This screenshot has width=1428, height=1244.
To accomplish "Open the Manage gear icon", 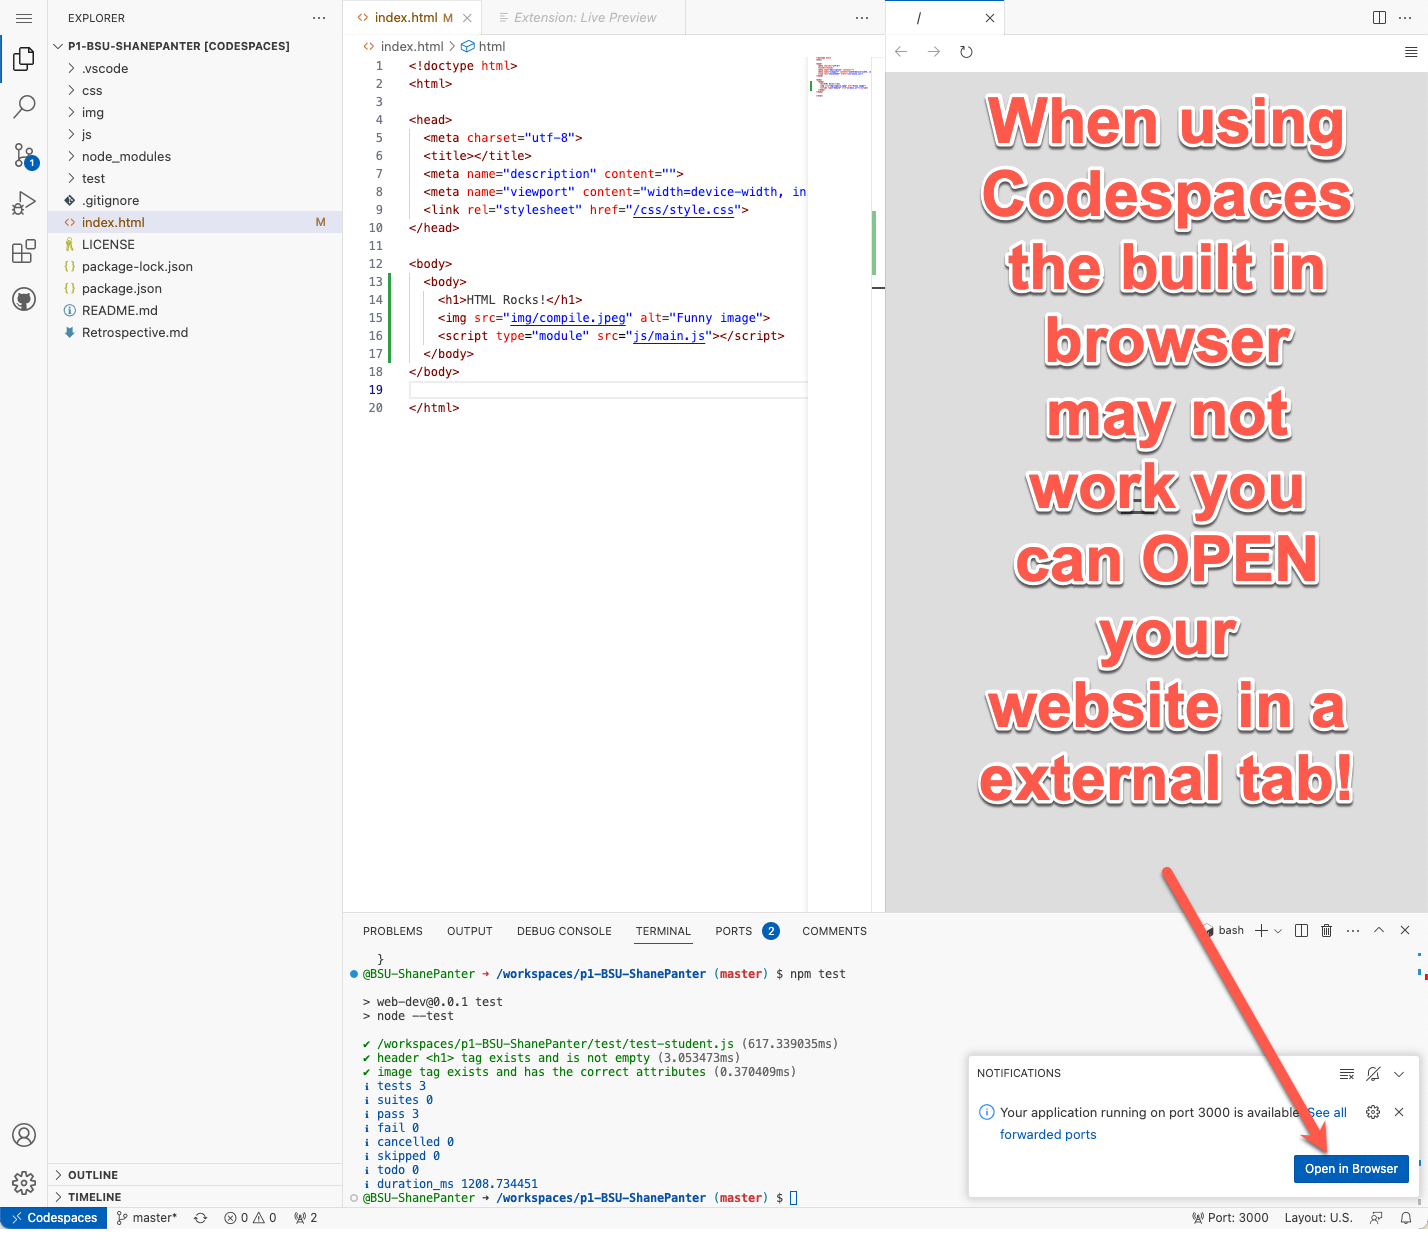I will [x=24, y=1183].
